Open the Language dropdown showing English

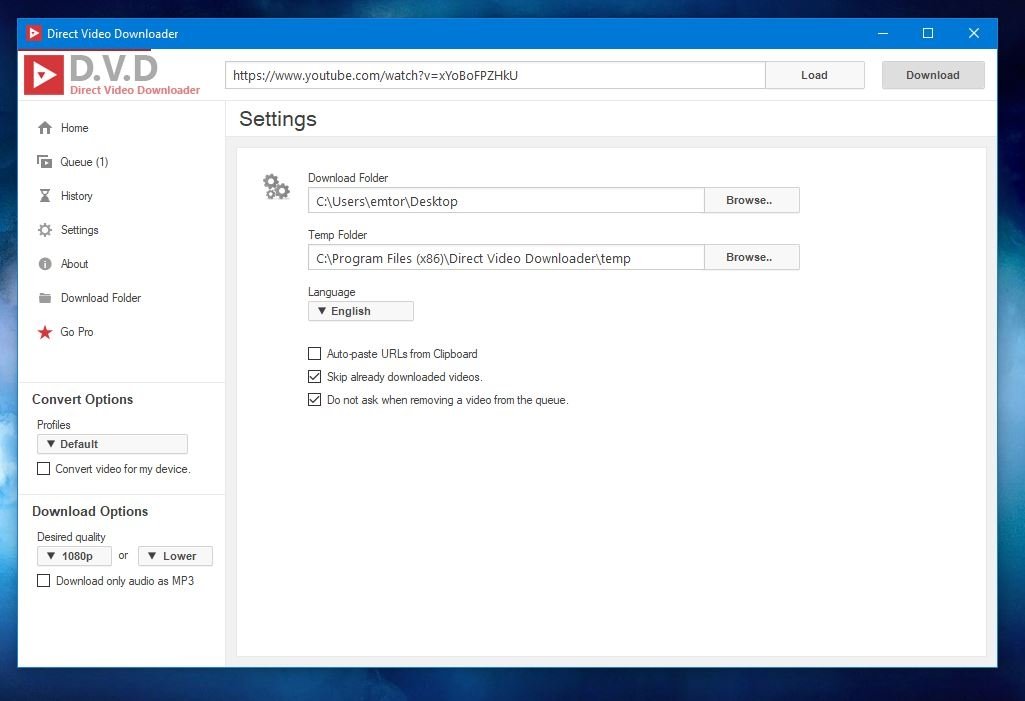pyautogui.click(x=361, y=311)
